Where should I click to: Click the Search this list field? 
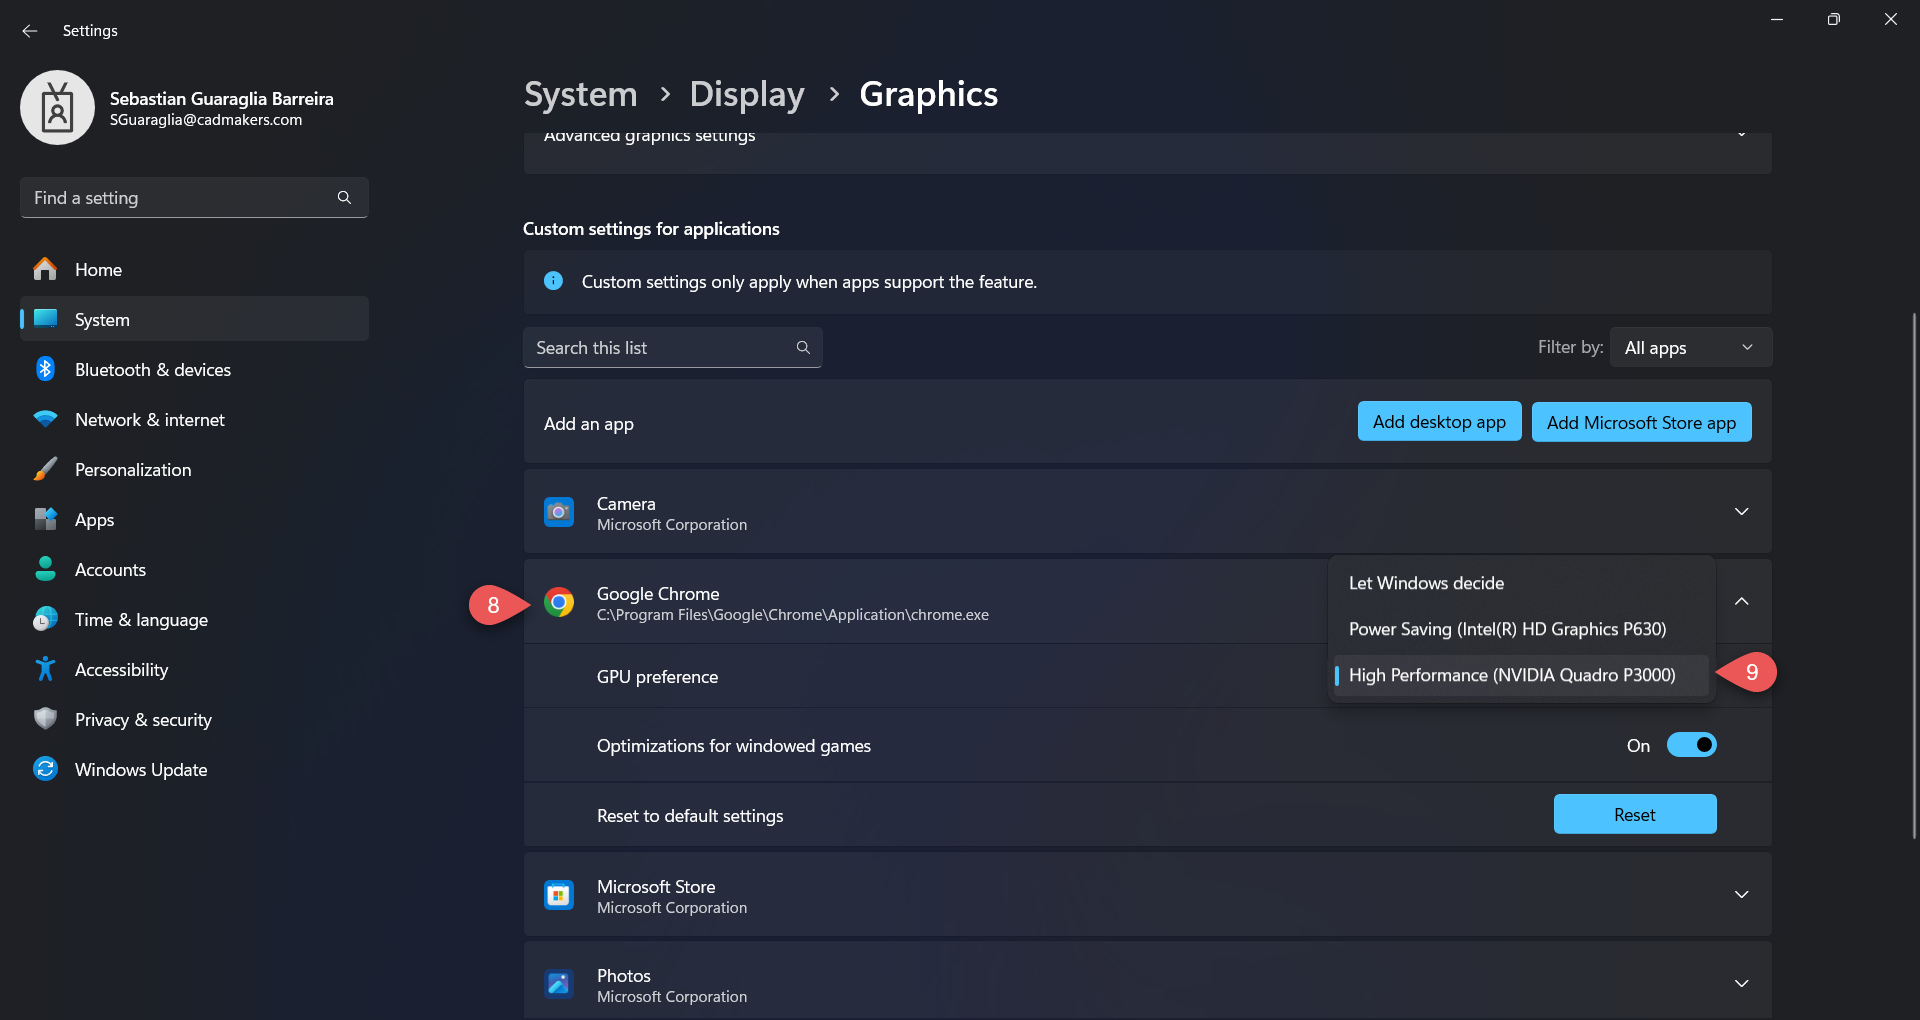tap(673, 347)
